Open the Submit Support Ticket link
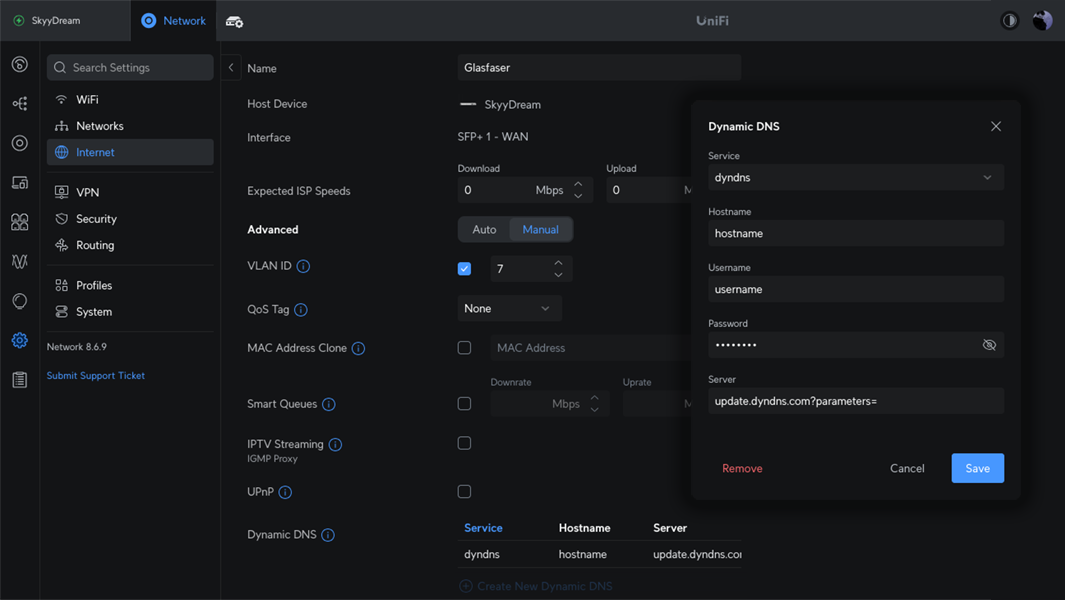This screenshot has width=1065, height=600. click(96, 376)
